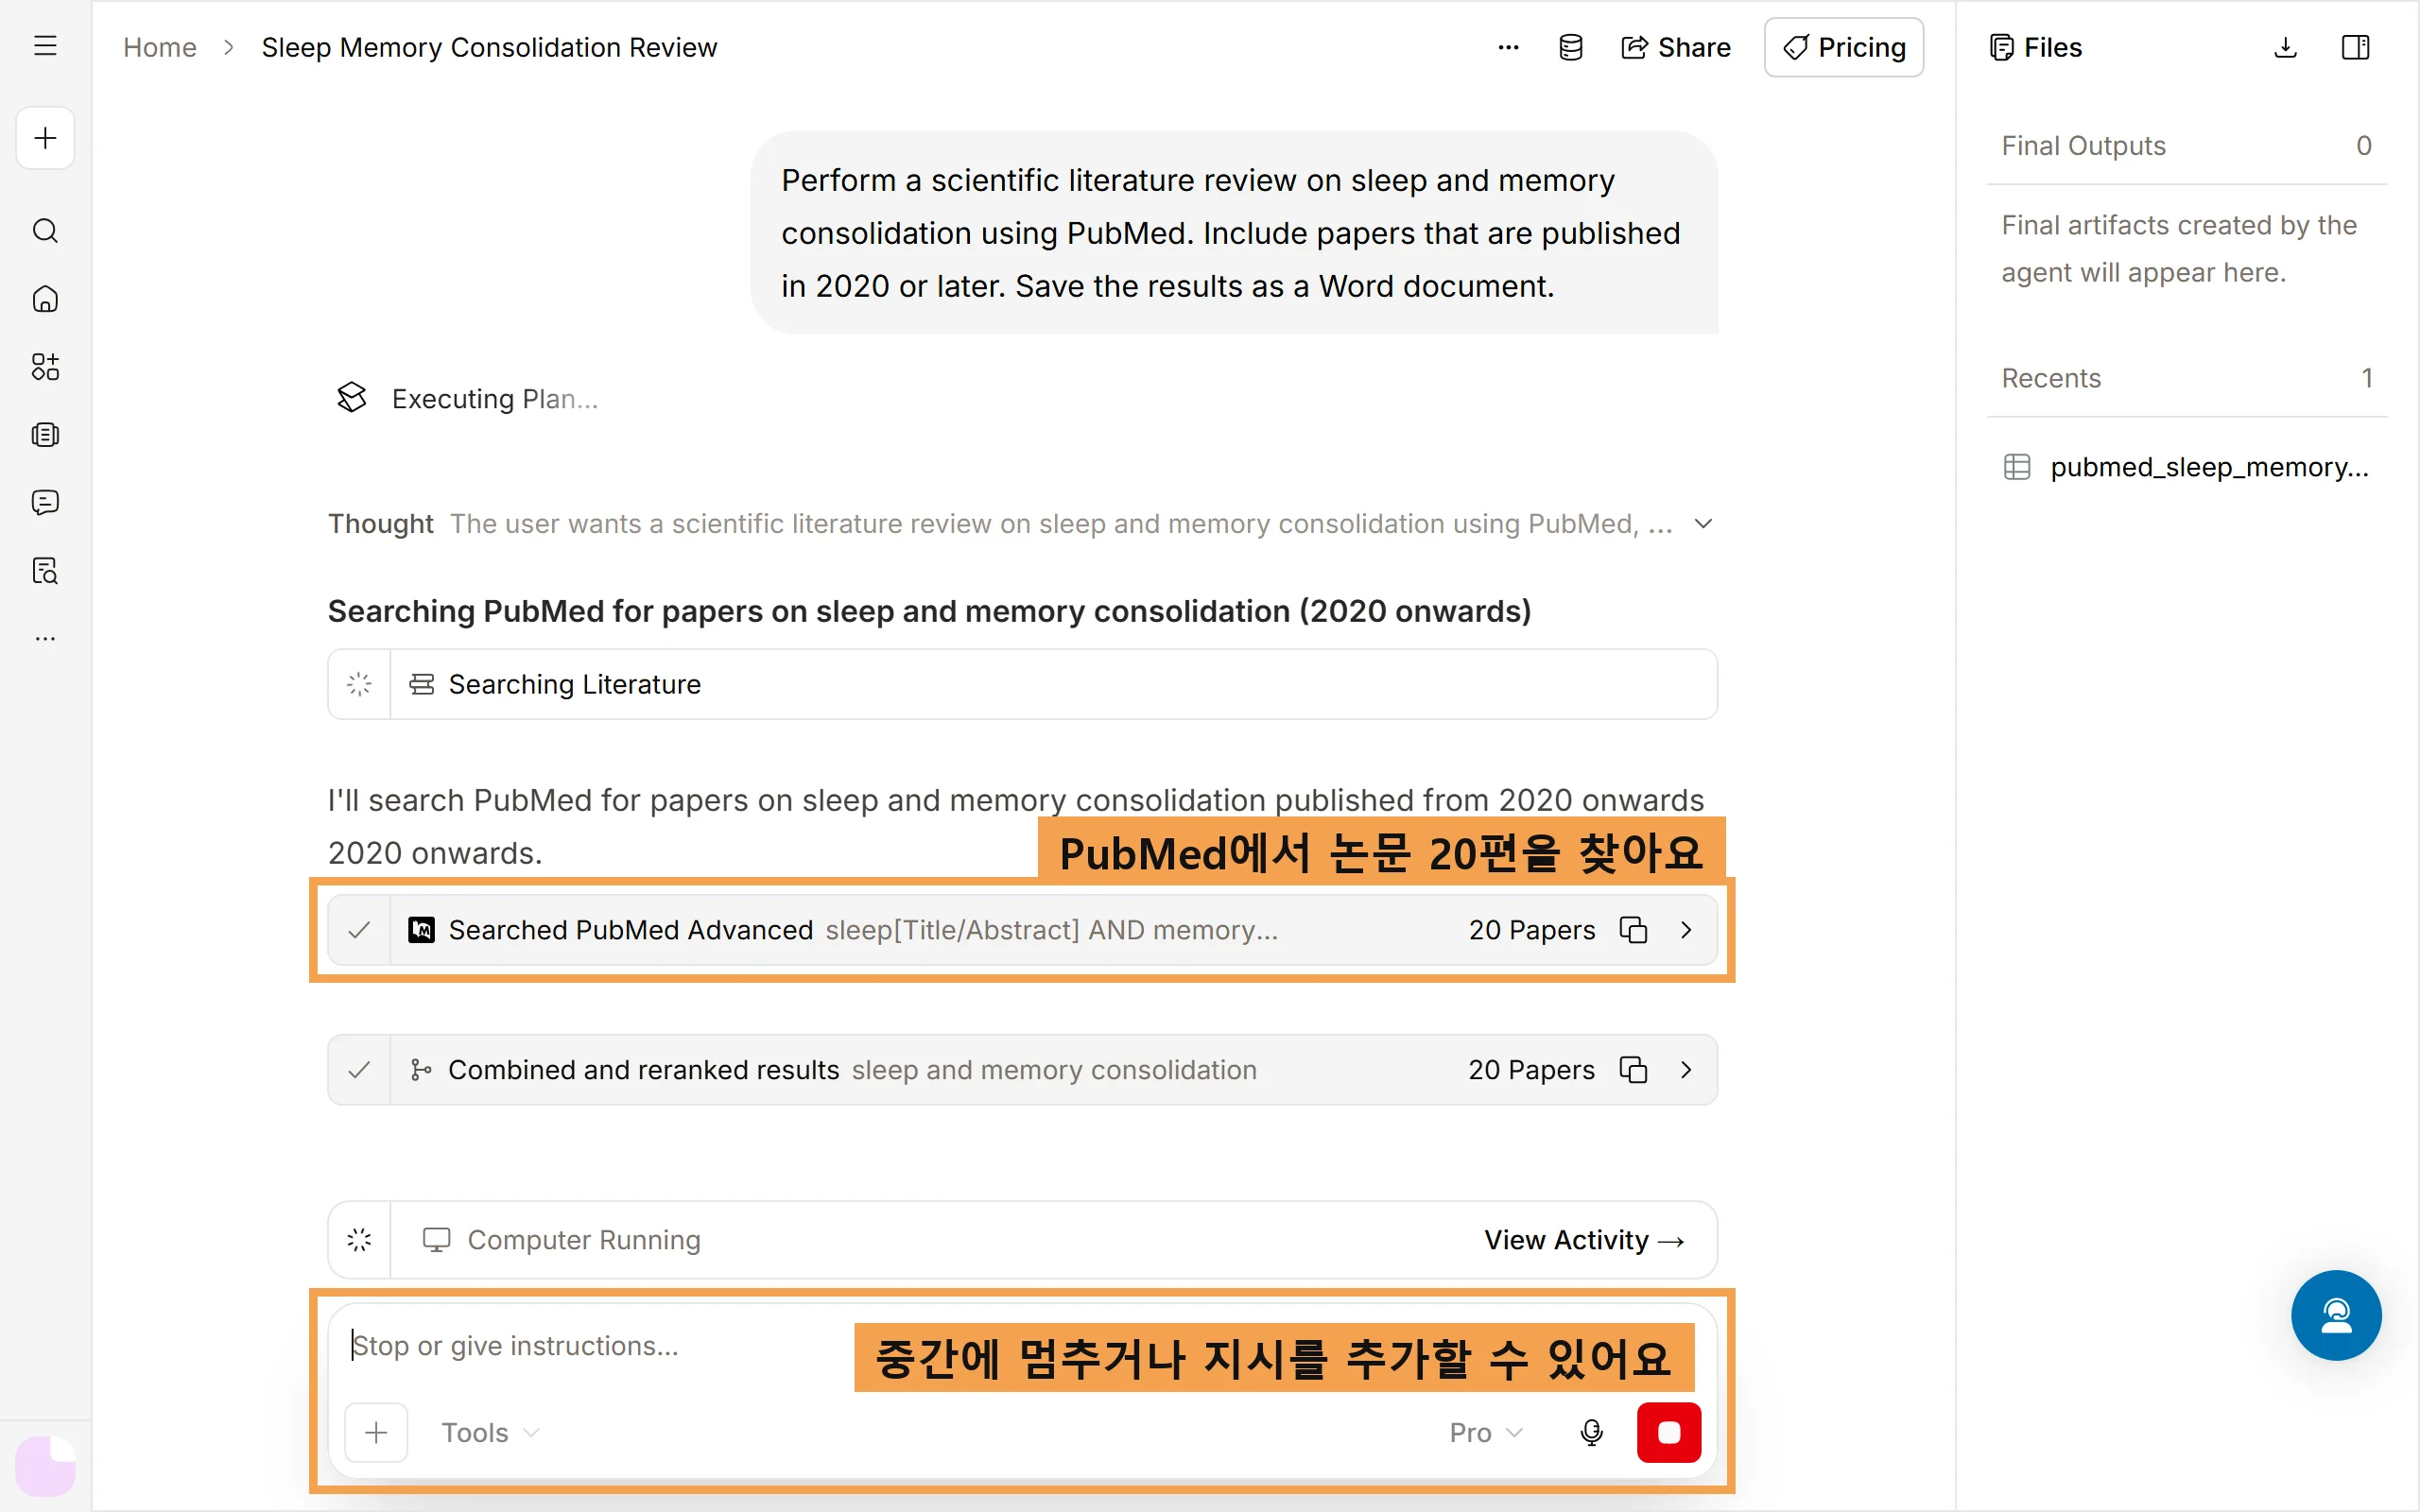Show more sidebar items ellipsis
This screenshot has height=1512, width=2420.
pos(45,638)
